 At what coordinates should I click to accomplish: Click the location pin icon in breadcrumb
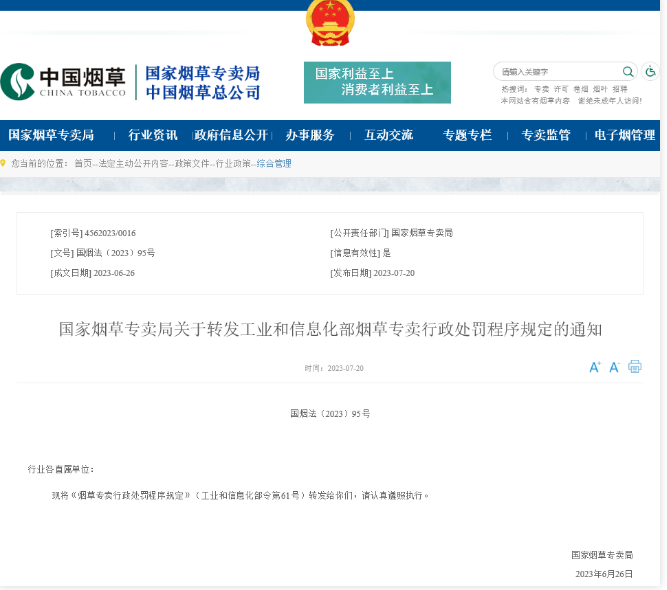pos(4,163)
